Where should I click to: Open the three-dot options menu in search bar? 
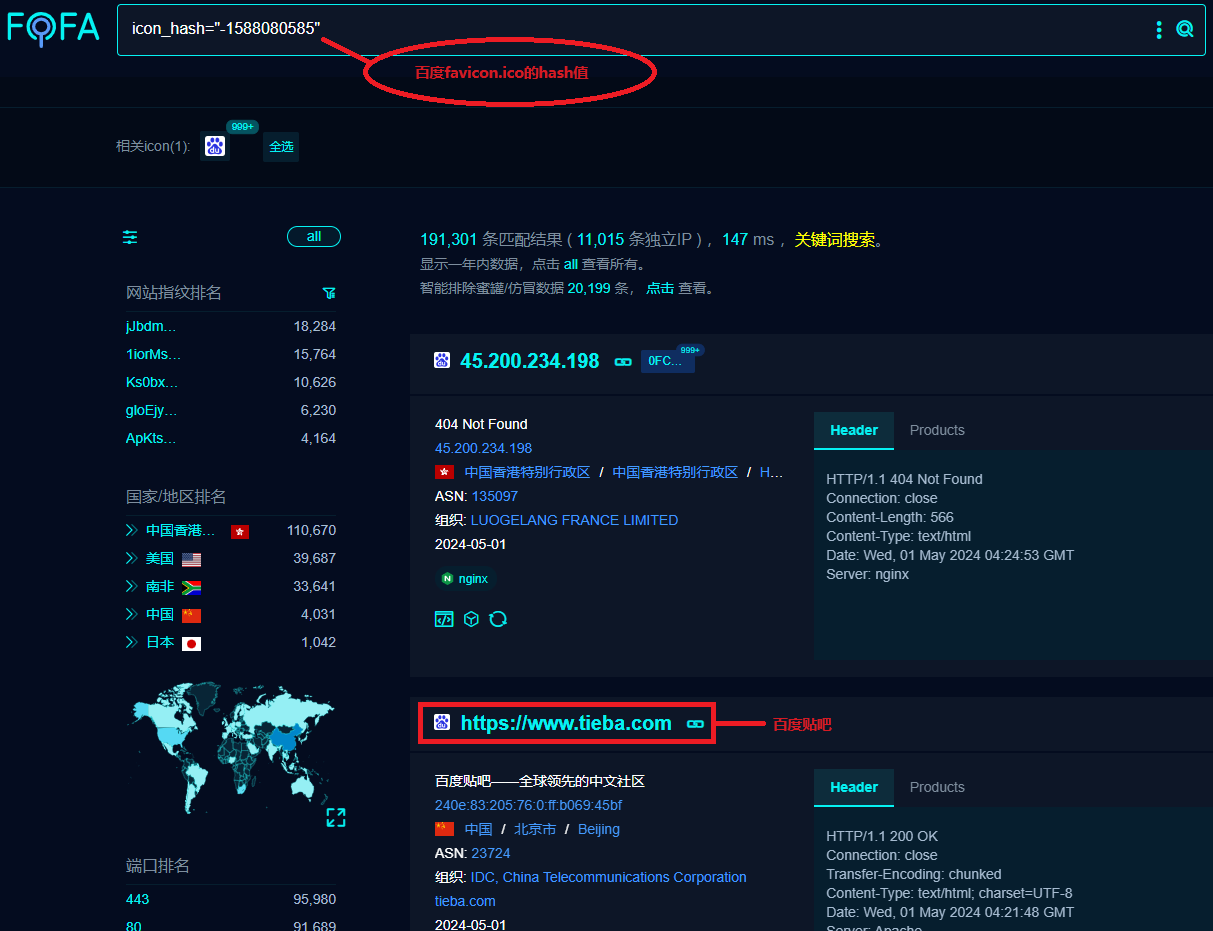click(1159, 30)
